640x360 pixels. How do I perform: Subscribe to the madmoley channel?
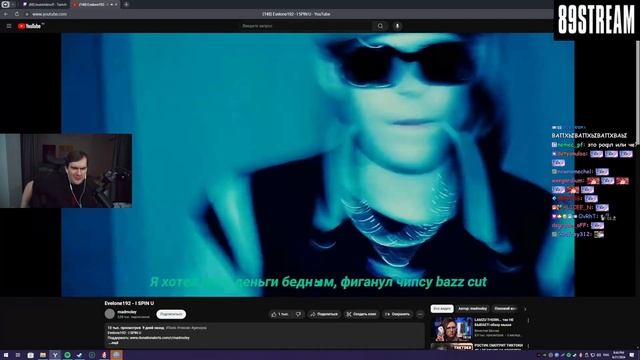[171, 314]
